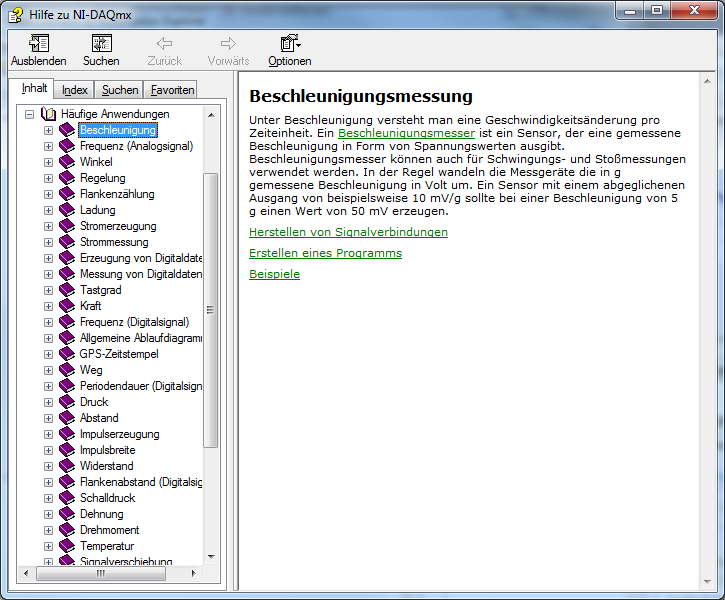Click the open book icon of Häufige Anwendungen
The width and height of the screenshot is (725, 600).
pos(49,114)
